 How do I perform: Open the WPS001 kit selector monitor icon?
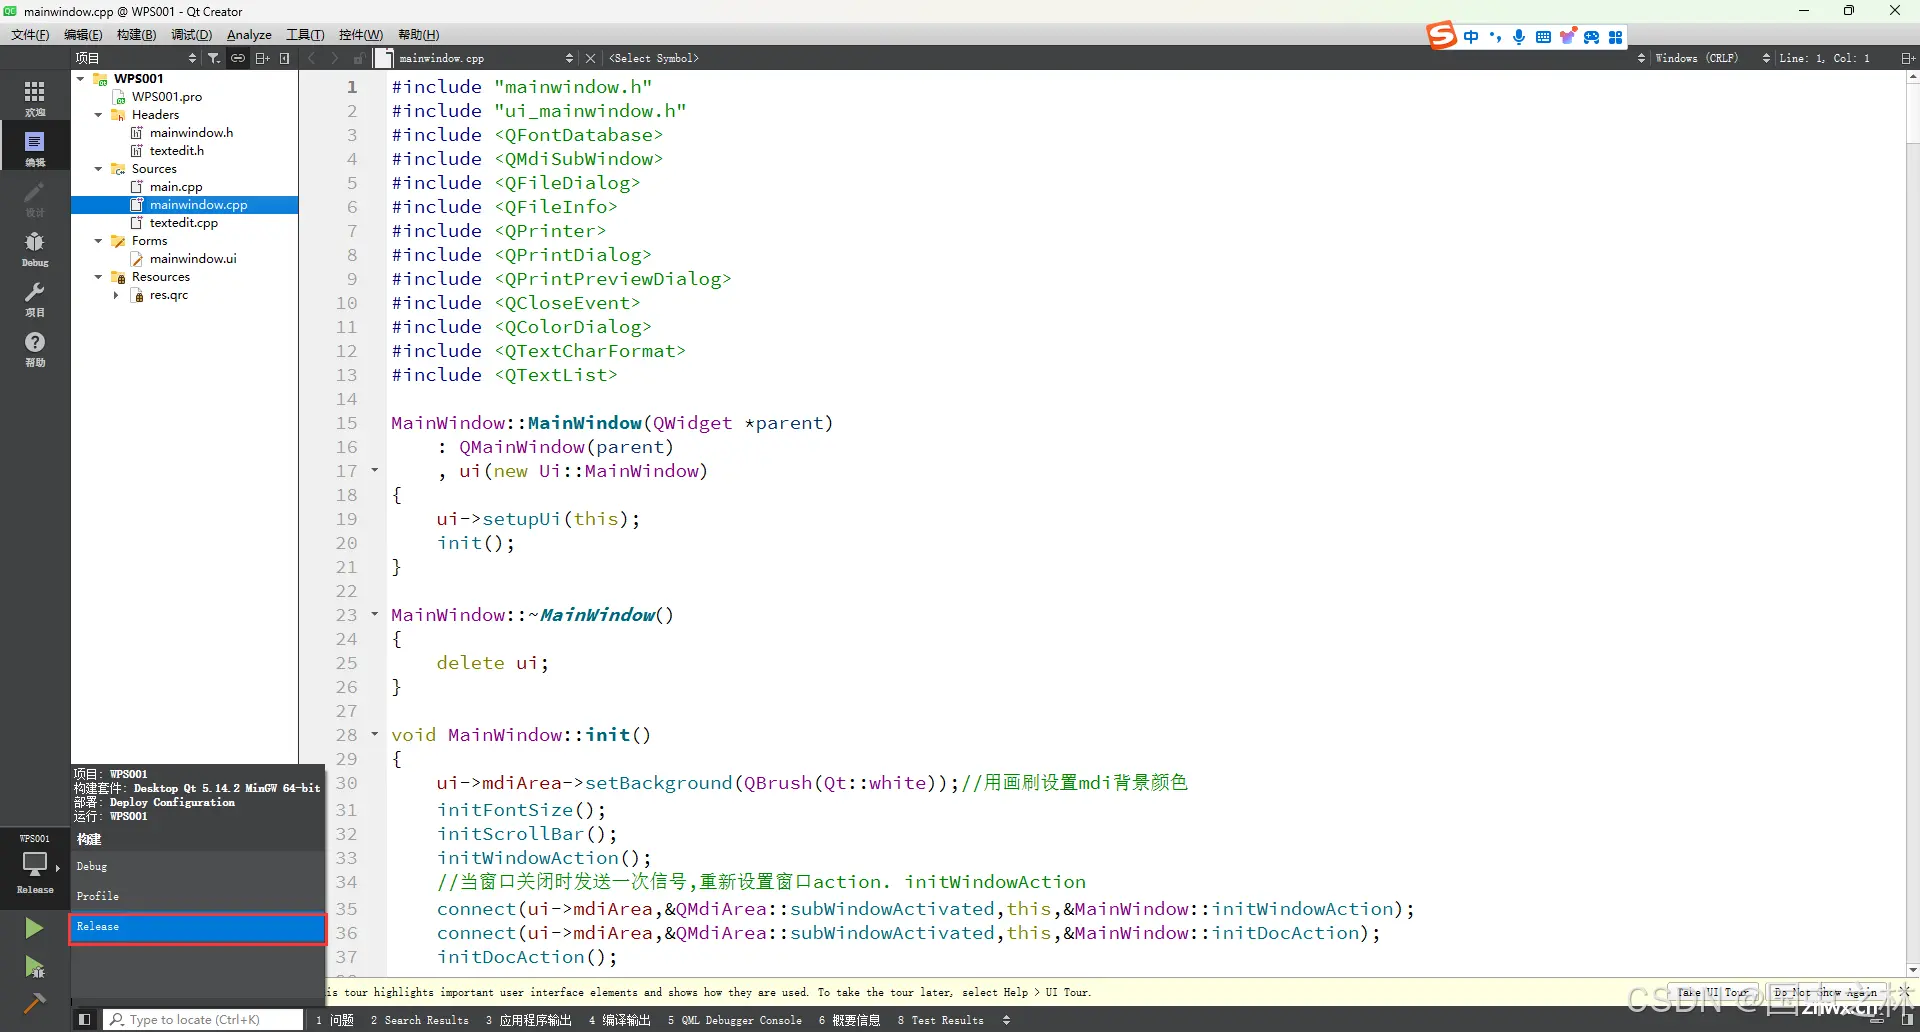[x=34, y=863]
